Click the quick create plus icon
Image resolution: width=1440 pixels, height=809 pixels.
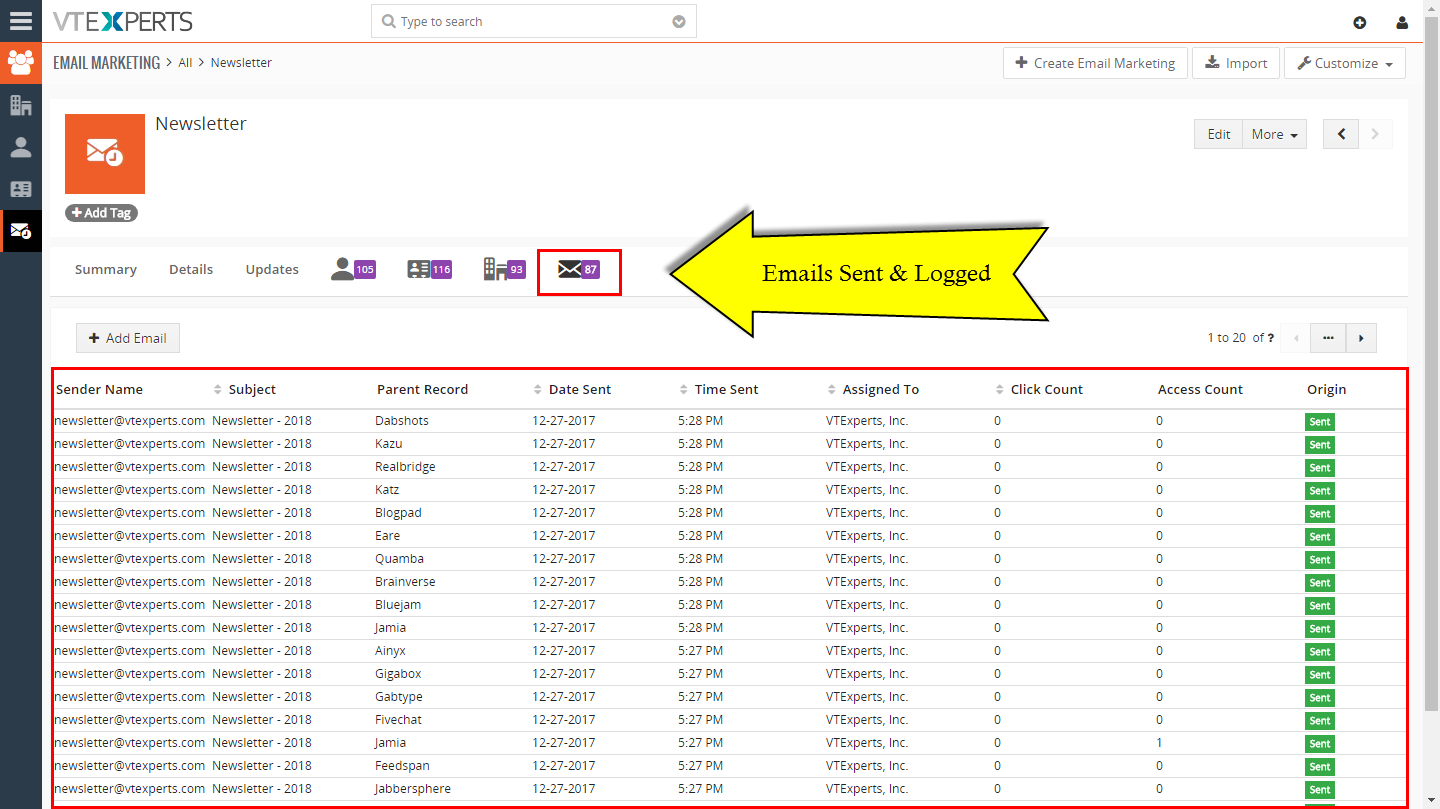(1359, 23)
